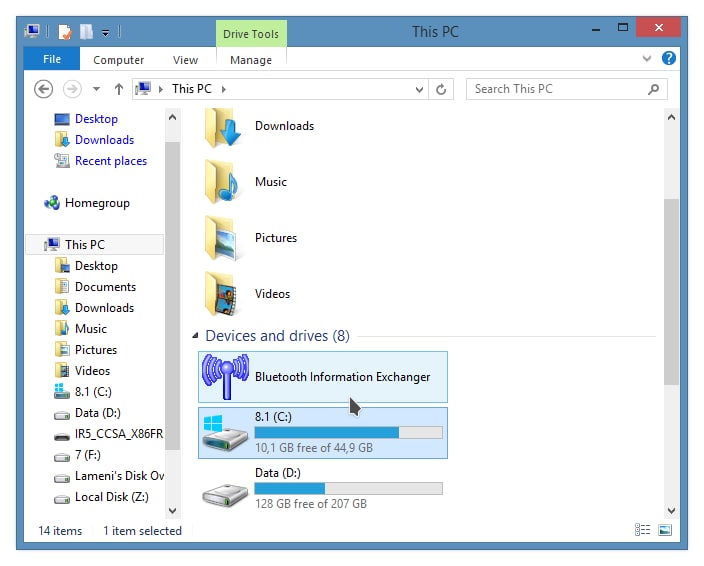Select 8.1 (C:) drive in sidebar
Image resolution: width=704 pixels, height=566 pixels.
pos(93,392)
